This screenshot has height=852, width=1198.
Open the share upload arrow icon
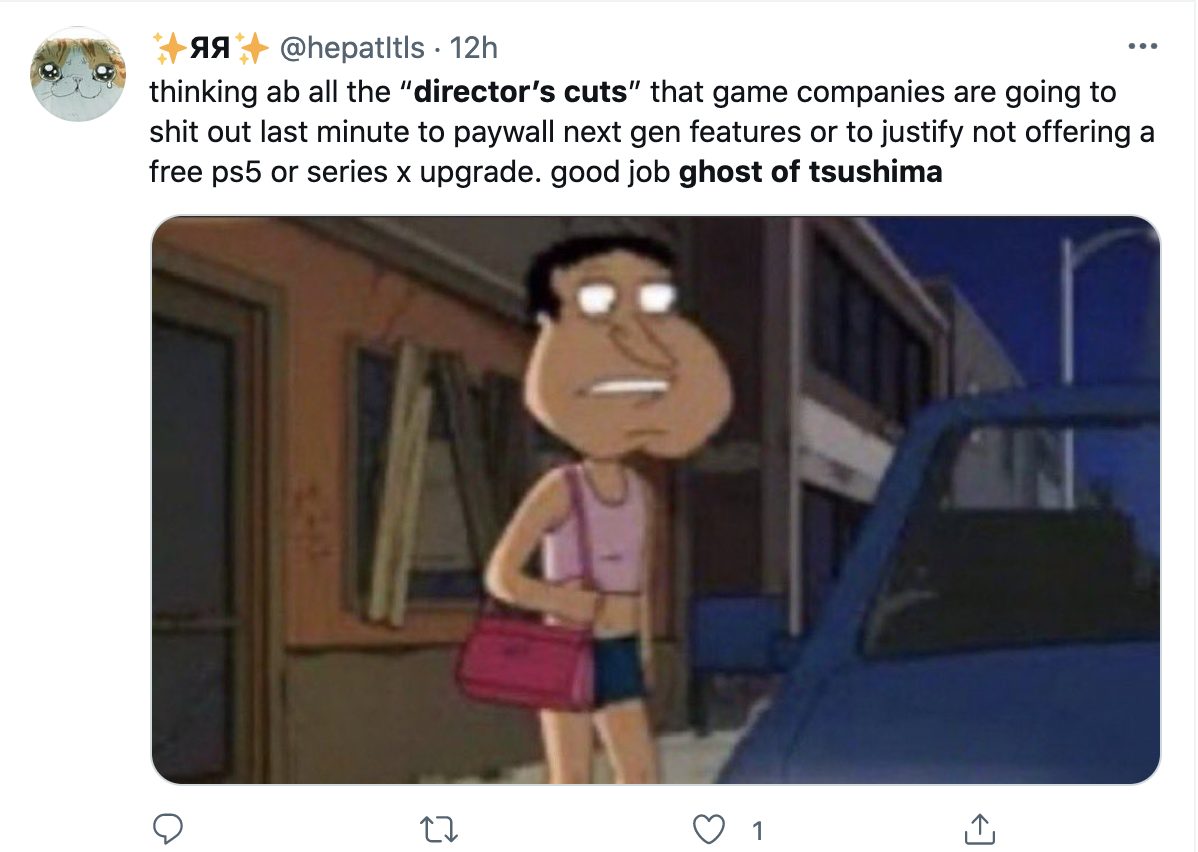tap(979, 828)
